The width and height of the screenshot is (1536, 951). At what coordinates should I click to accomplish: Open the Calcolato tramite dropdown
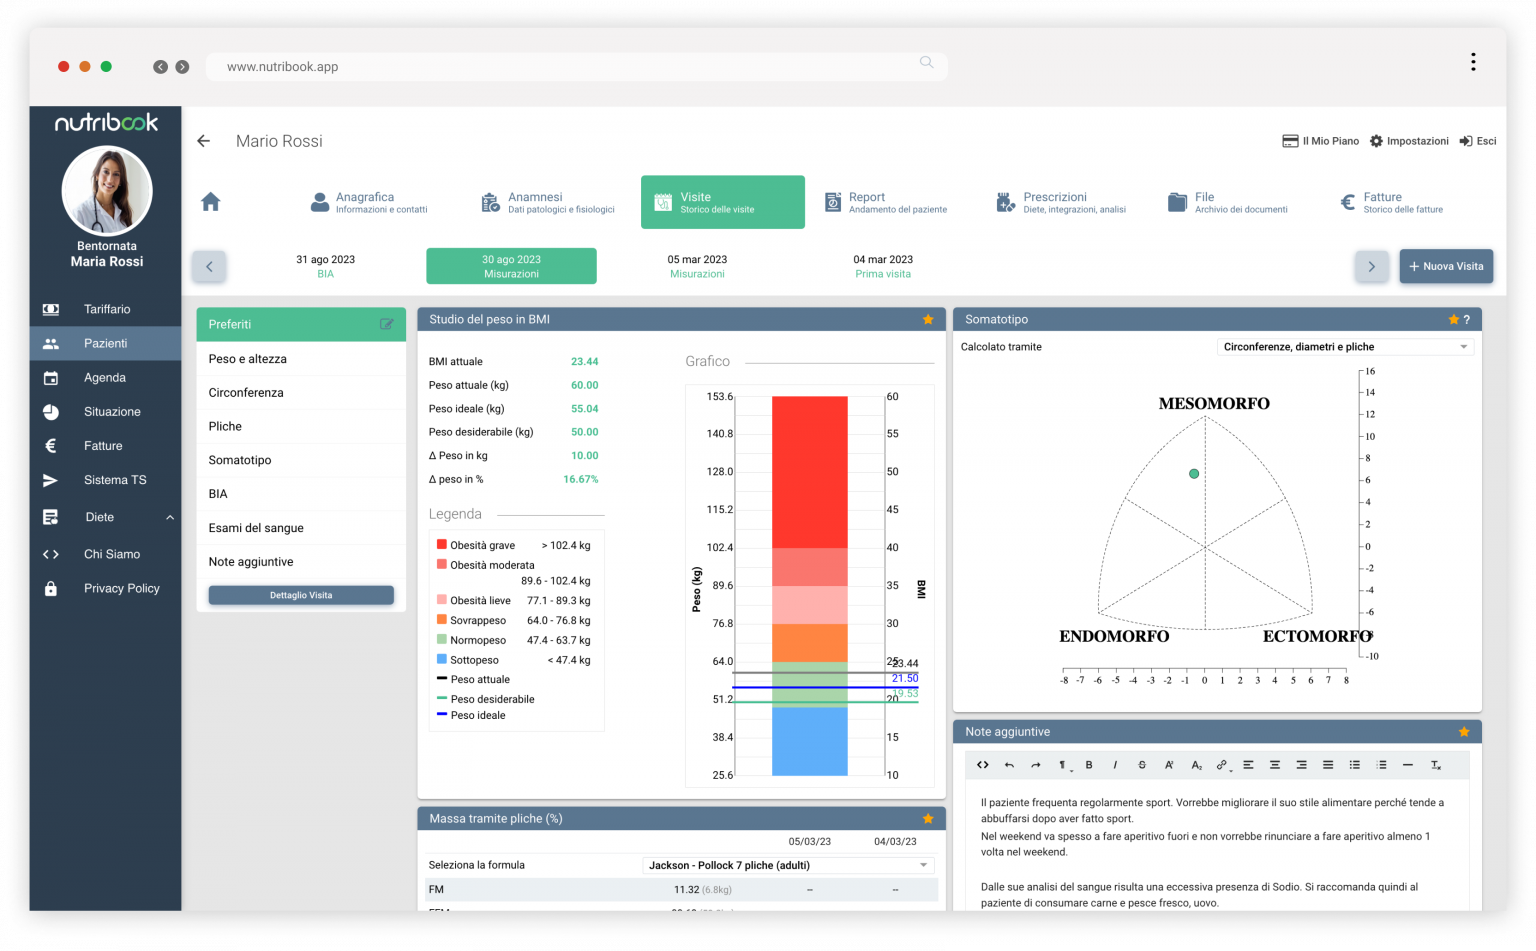pos(1344,347)
